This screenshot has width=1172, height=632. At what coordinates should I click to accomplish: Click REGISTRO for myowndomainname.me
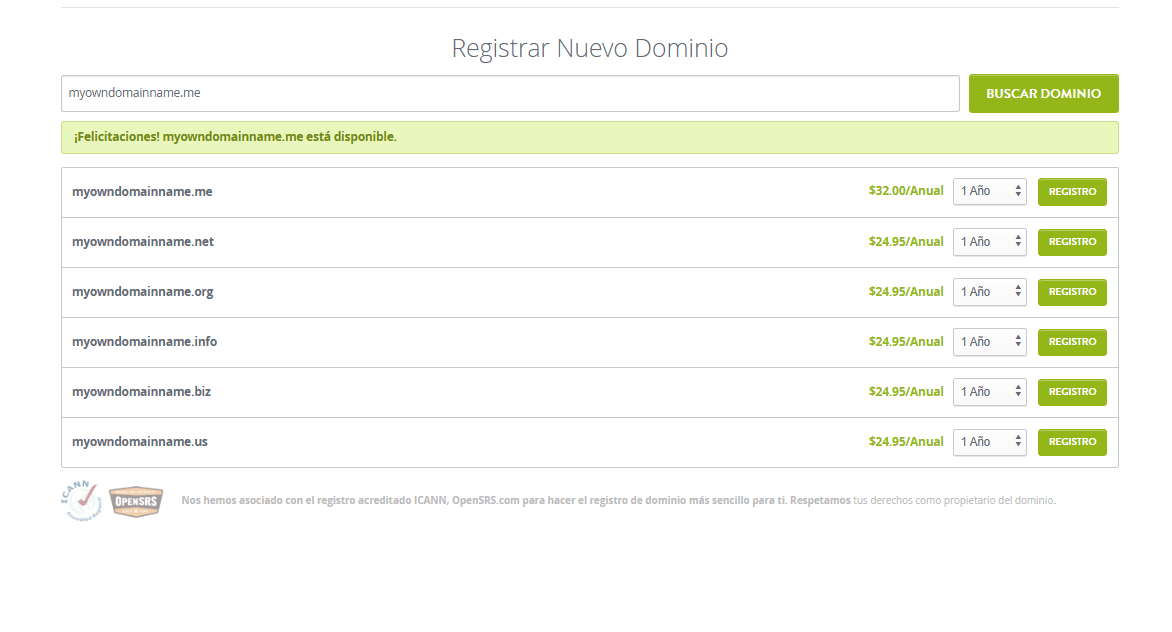tap(1072, 191)
